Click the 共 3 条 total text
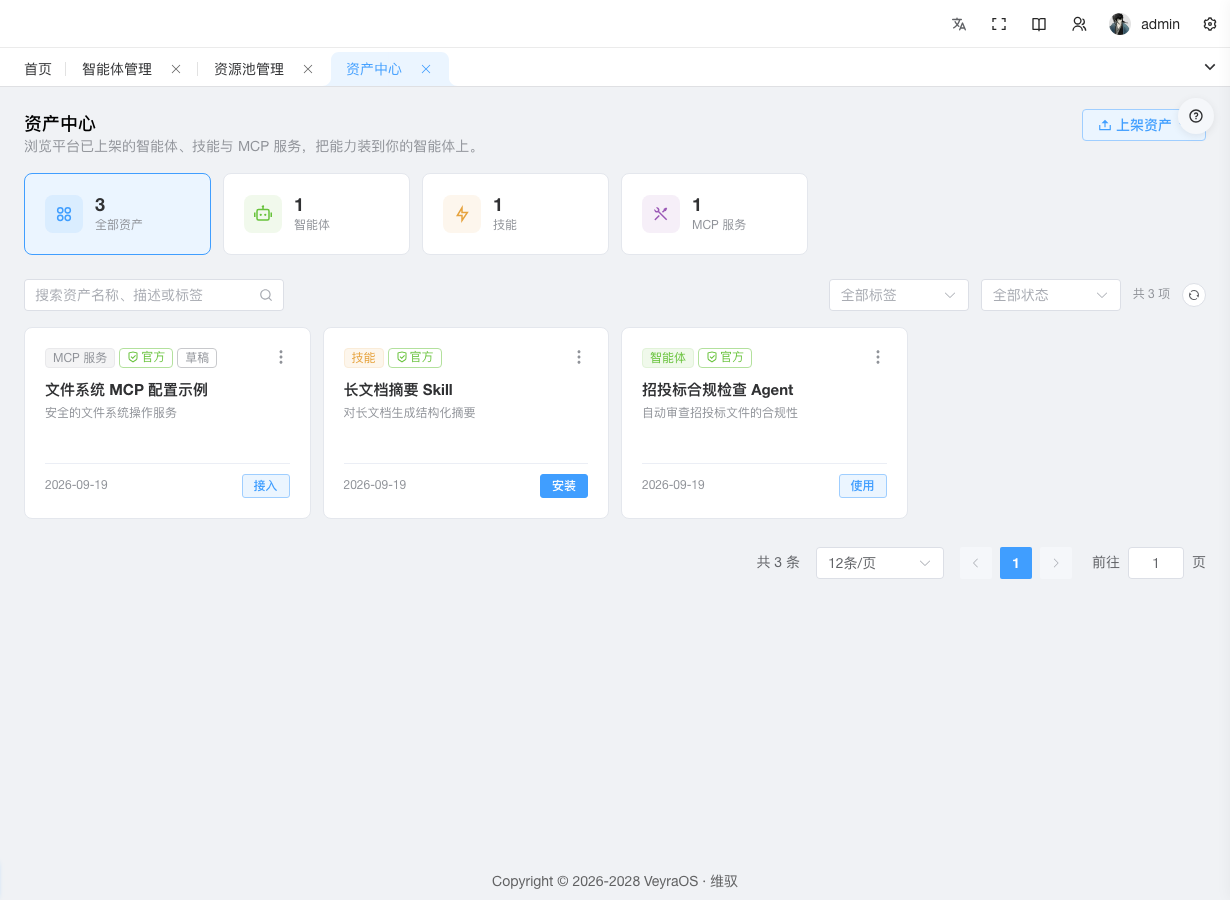 tap(778, 562)
